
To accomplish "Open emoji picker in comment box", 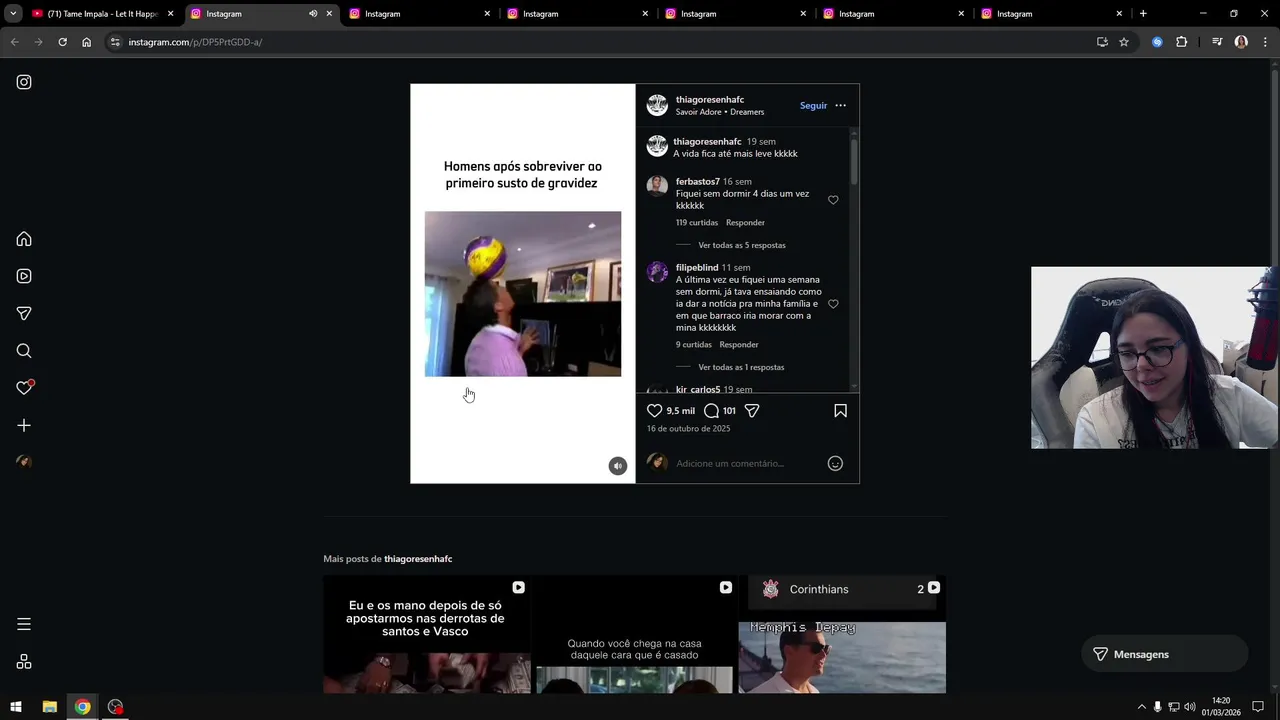I will pyautogui.click(x=835, y=463).
